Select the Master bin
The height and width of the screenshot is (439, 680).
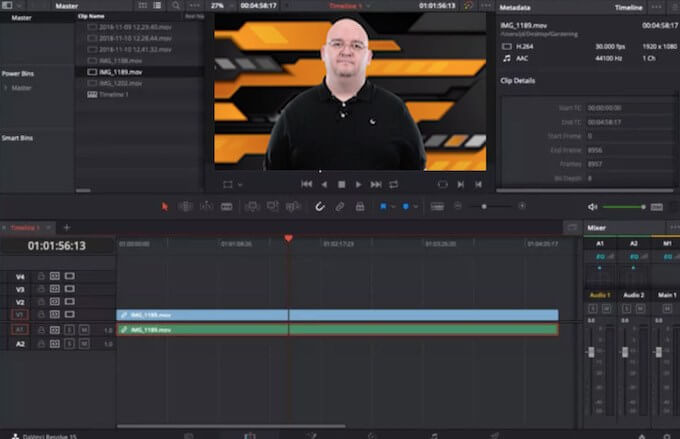[21, 18]
